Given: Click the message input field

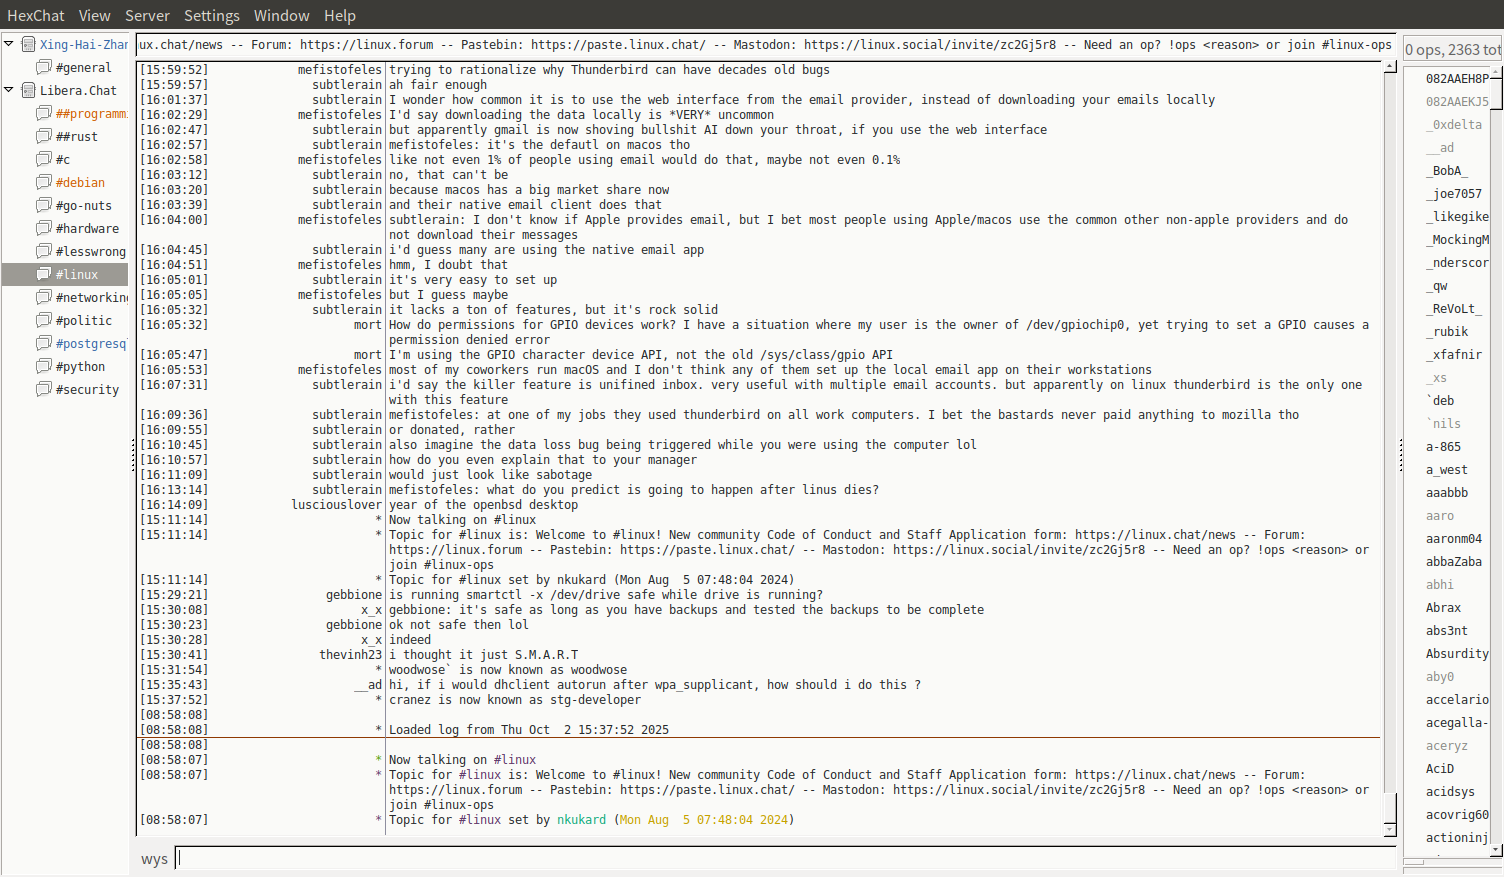Looking at the screenshot, I should 785,858.
